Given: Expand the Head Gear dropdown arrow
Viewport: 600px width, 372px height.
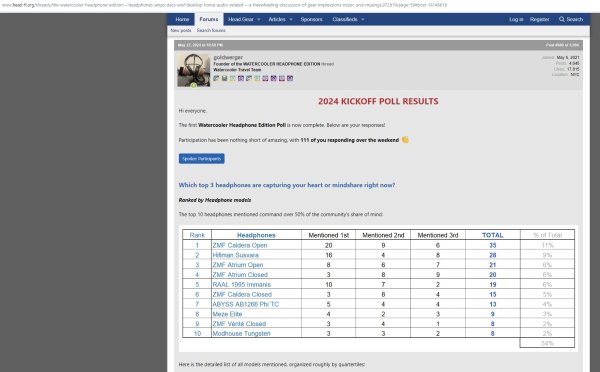Looking at the screenshot, I should click(x=259, y=20).
